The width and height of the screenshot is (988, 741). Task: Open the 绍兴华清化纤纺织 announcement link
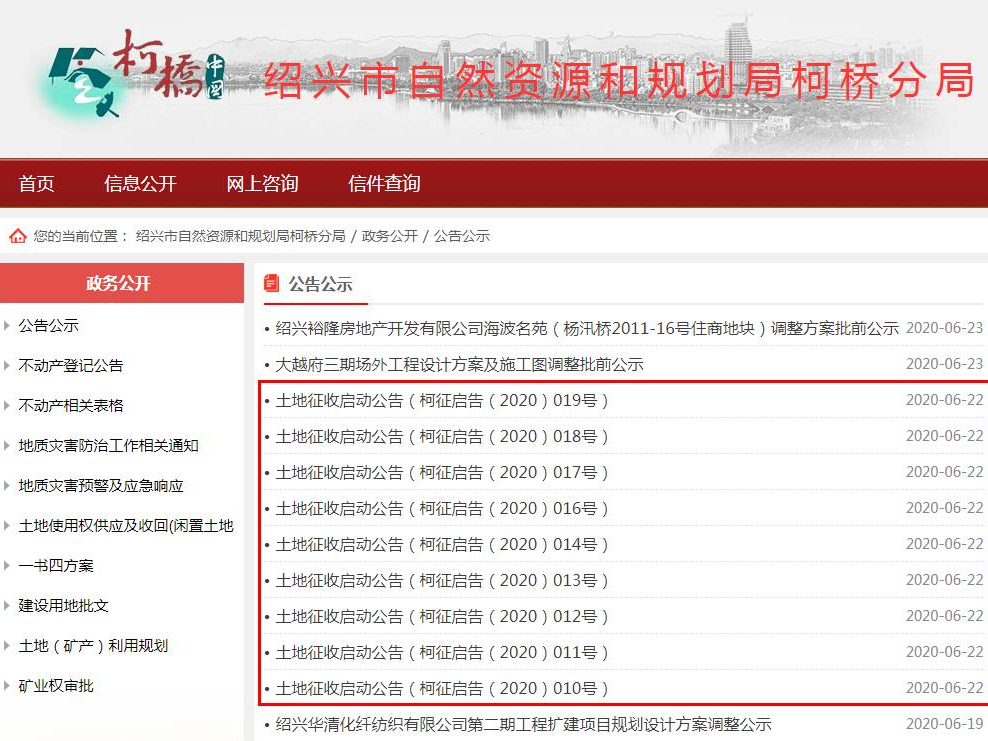point(523,724)
